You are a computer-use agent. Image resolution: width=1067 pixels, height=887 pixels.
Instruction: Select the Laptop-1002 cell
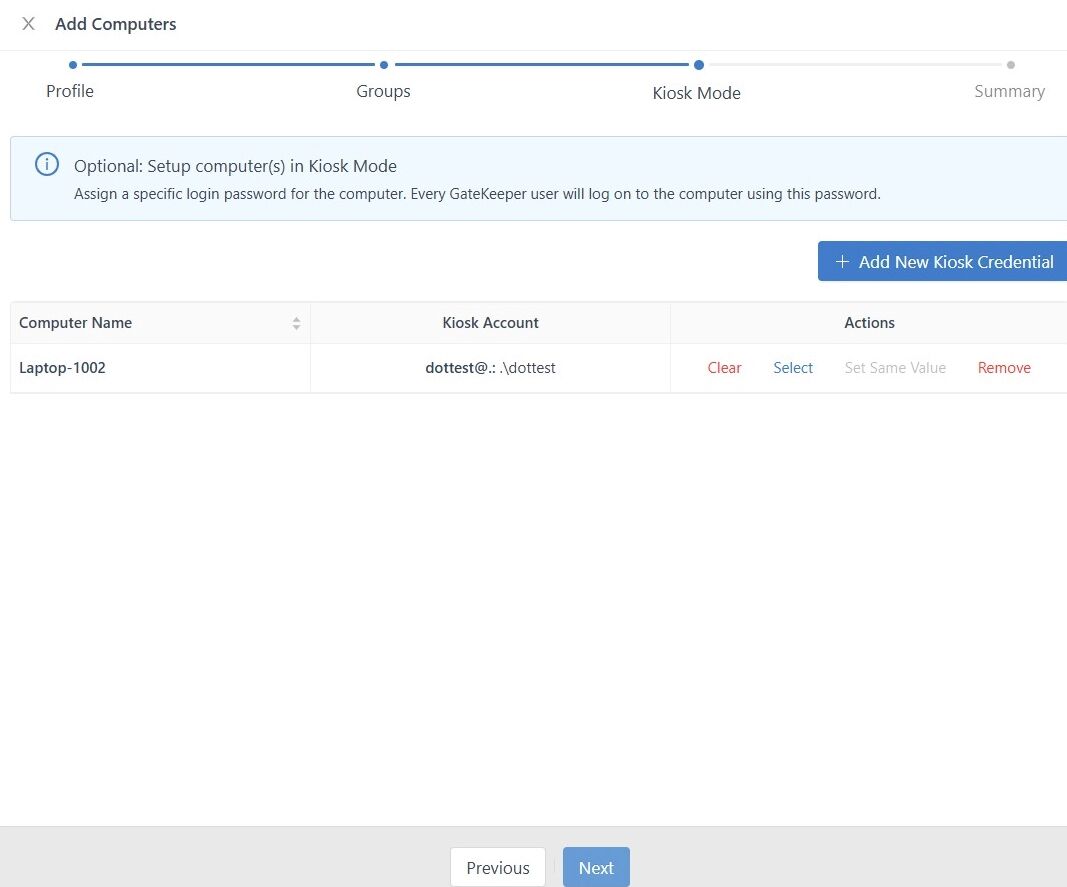160,368
